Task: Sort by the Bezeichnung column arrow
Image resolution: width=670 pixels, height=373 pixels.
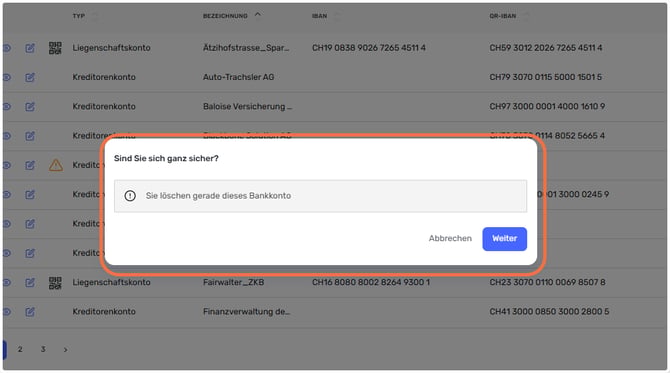Action: coord(257,15)
